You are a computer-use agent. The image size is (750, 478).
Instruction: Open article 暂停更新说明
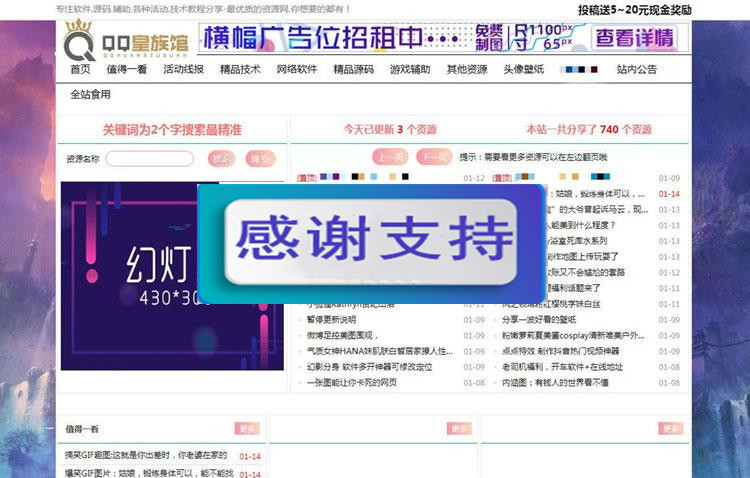[x=331, y=320]
